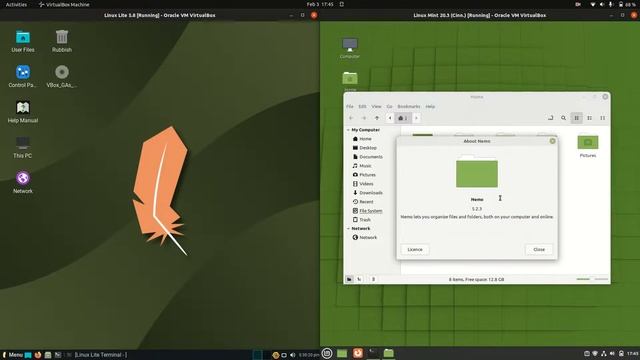
Task: Open the File menu in Nemo
Action: coord(350,107)
